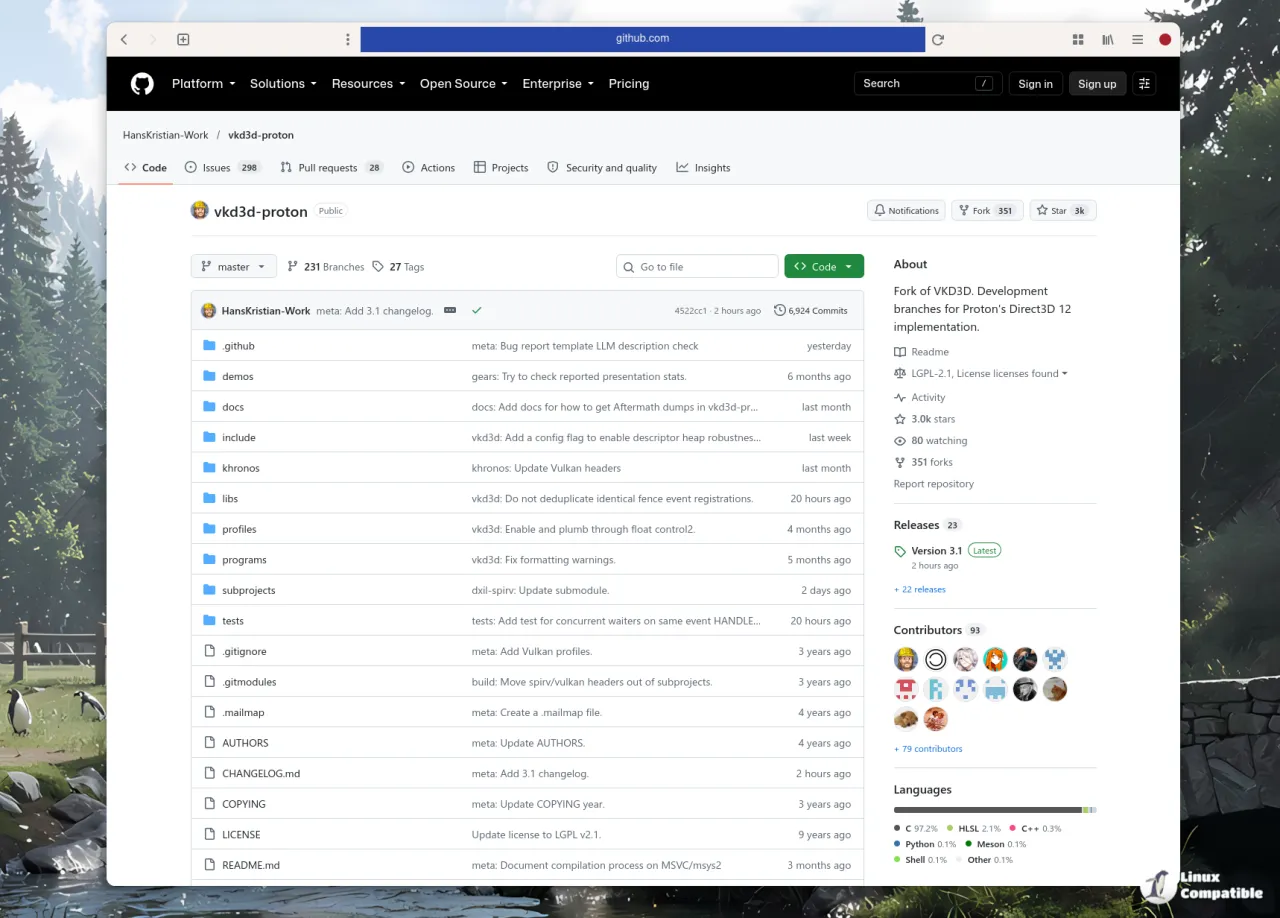
Task: Open the 6,924 Commits history
Action: coord(811,311)
